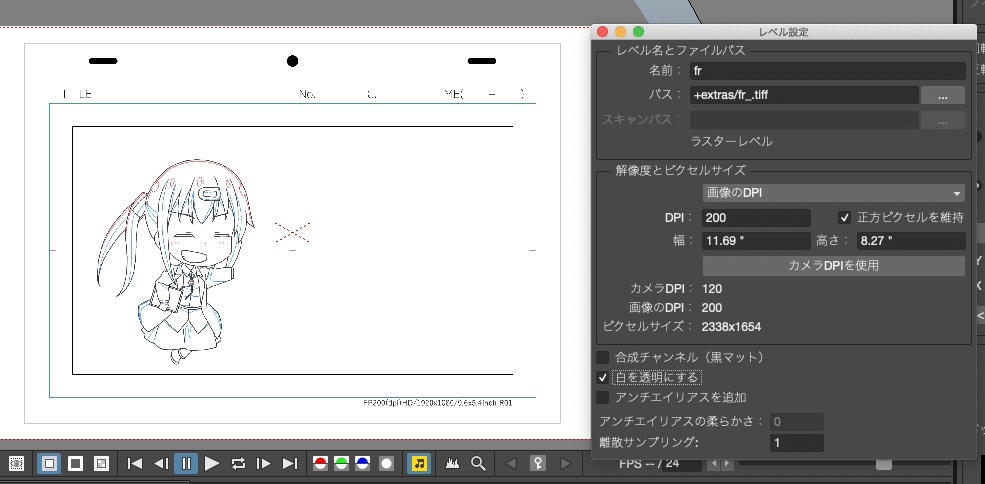Uncheck 白を透明にする checkbox
The image size is (985, 484).
[x=603, y=377]
